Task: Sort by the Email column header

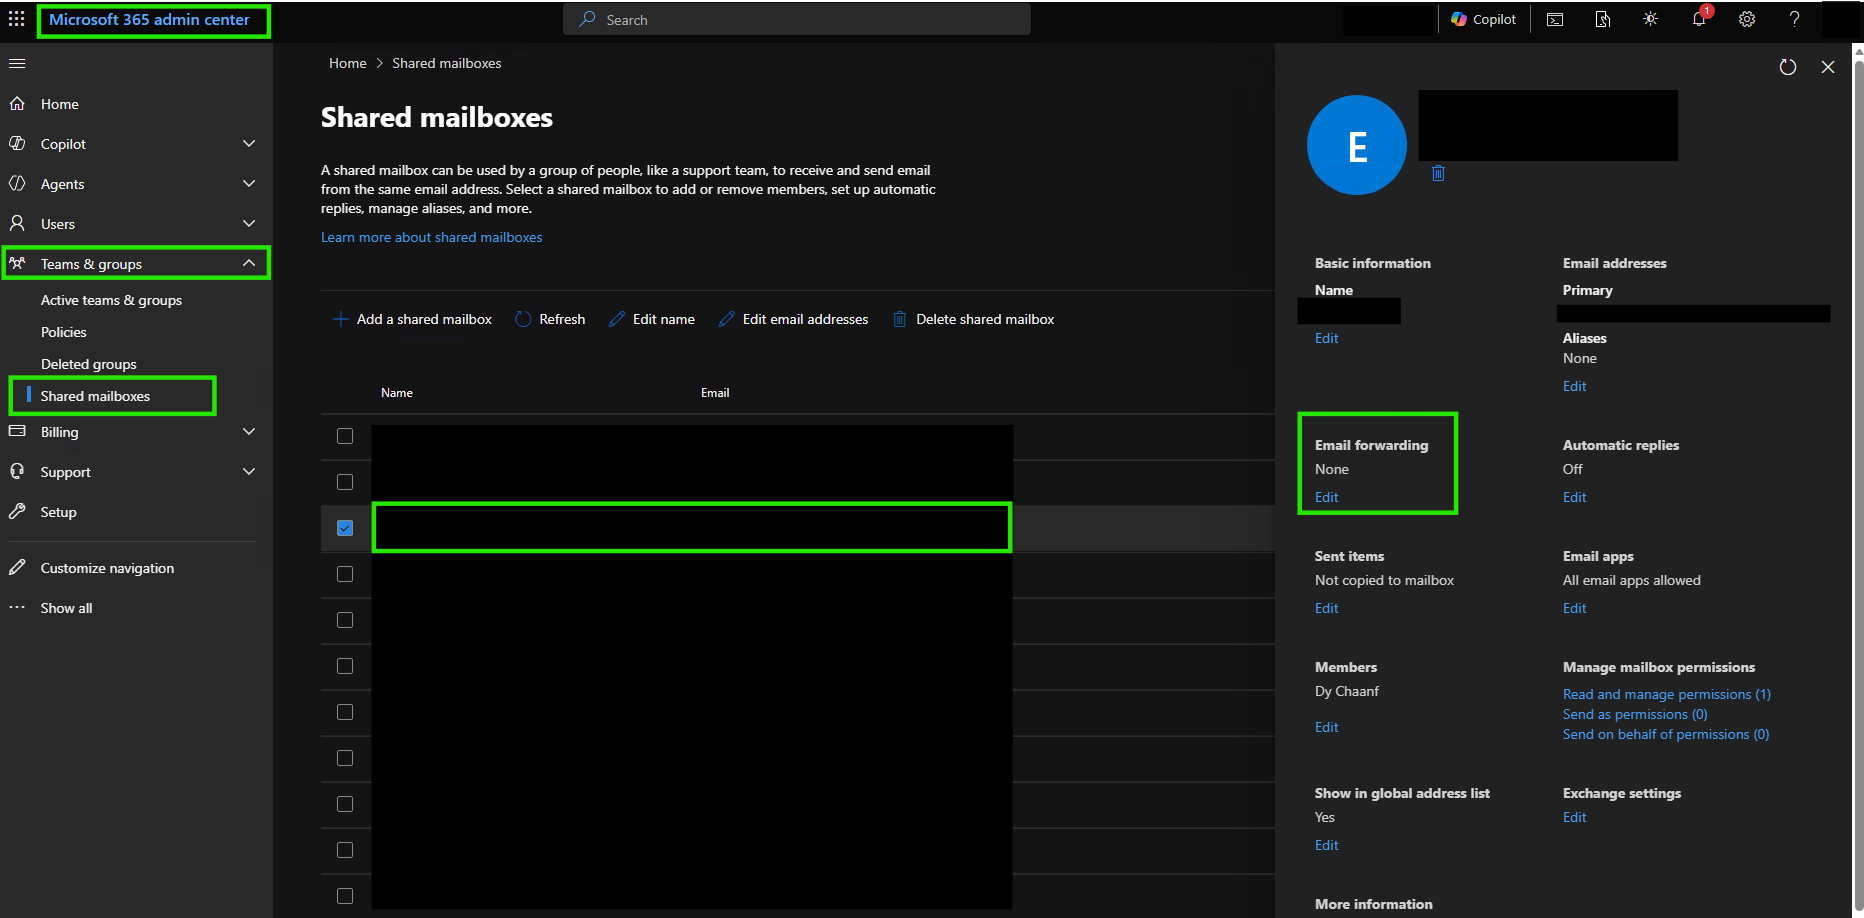Action: (715, 393)
